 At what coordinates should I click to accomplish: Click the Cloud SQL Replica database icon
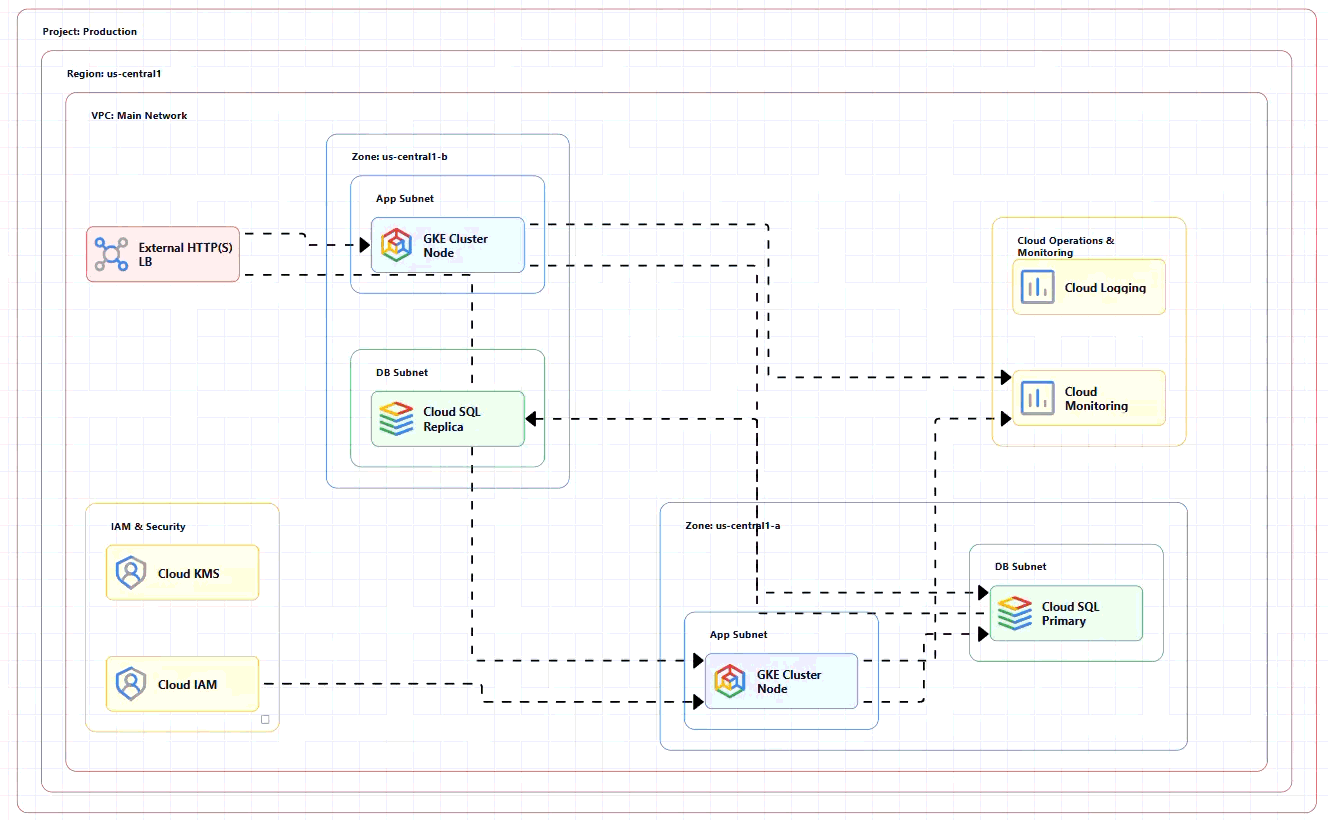tap(397, 419)
